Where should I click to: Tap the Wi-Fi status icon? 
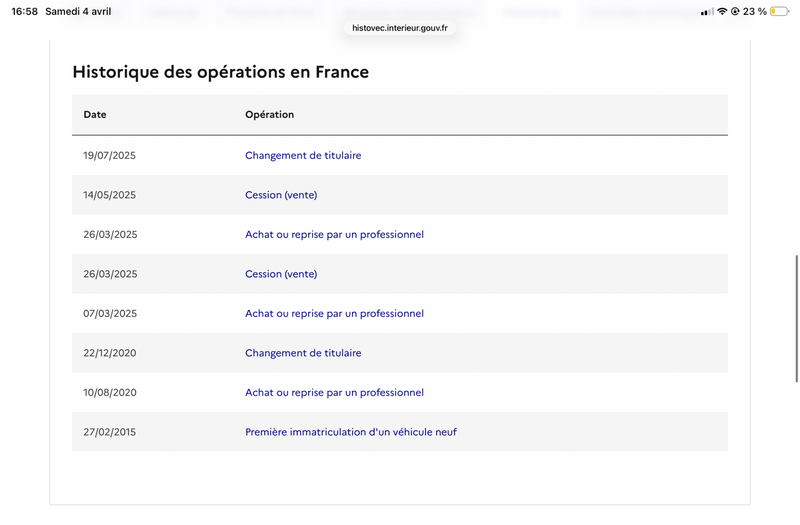tap(722, 12)
